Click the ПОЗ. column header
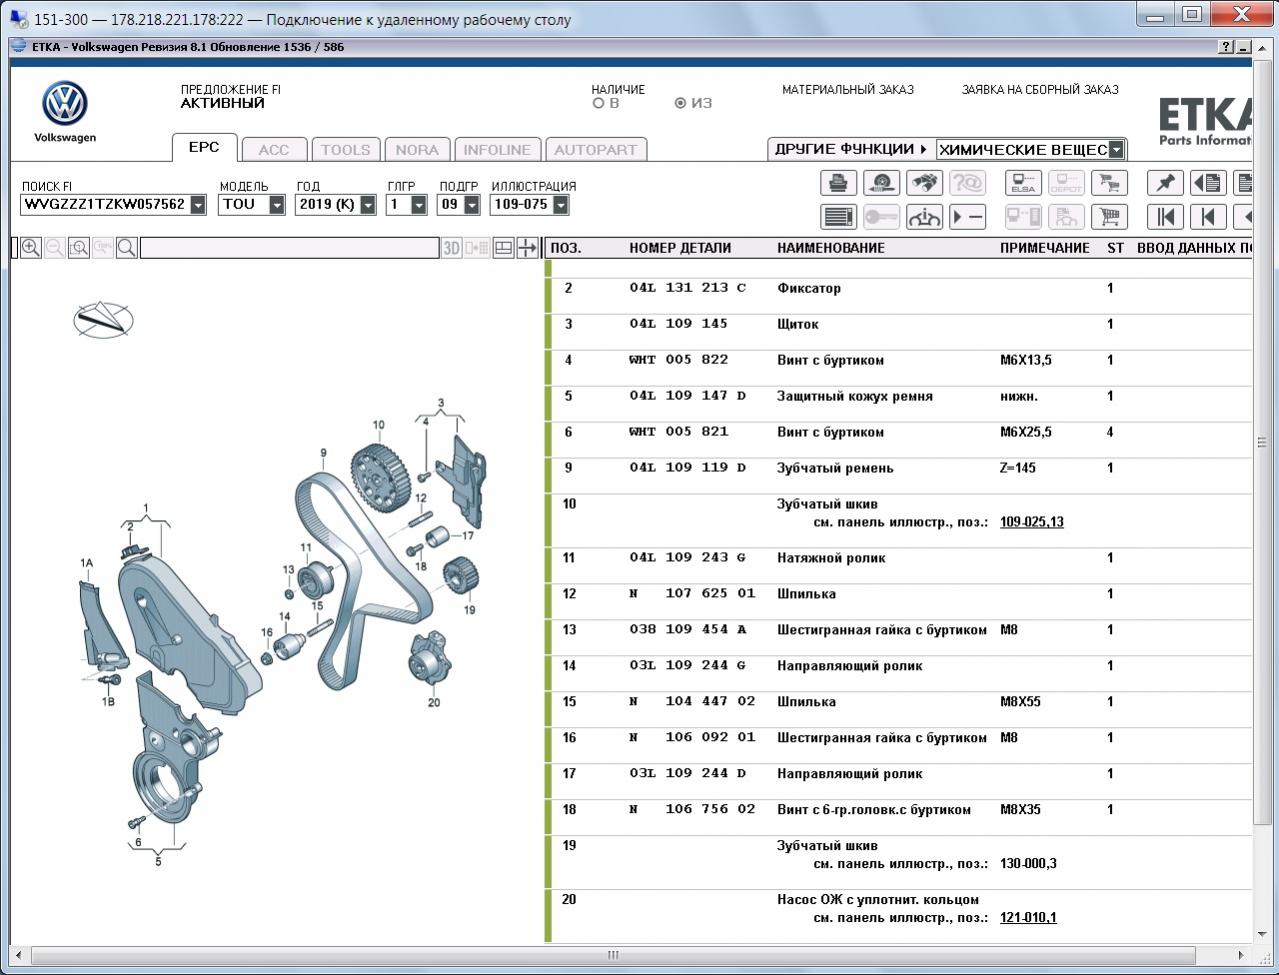 [566, 248]
